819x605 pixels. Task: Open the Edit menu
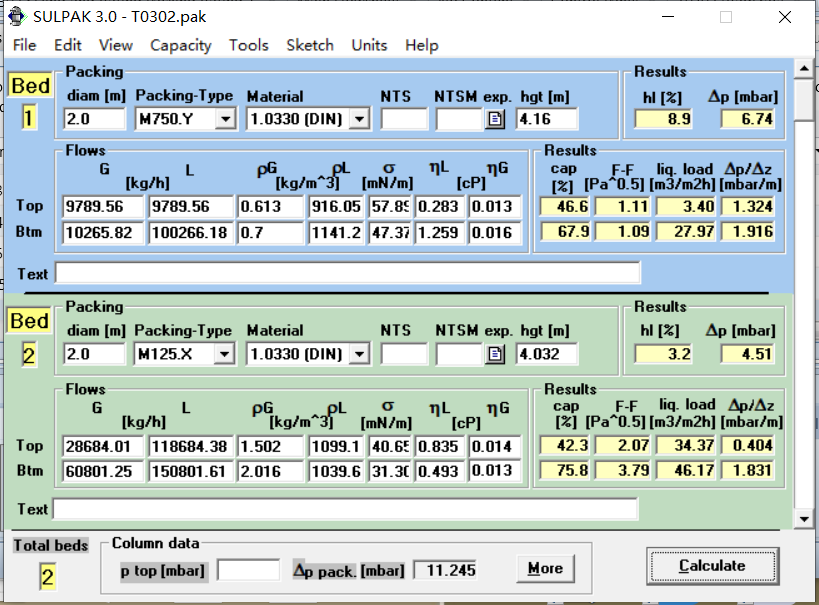[67, 45]
